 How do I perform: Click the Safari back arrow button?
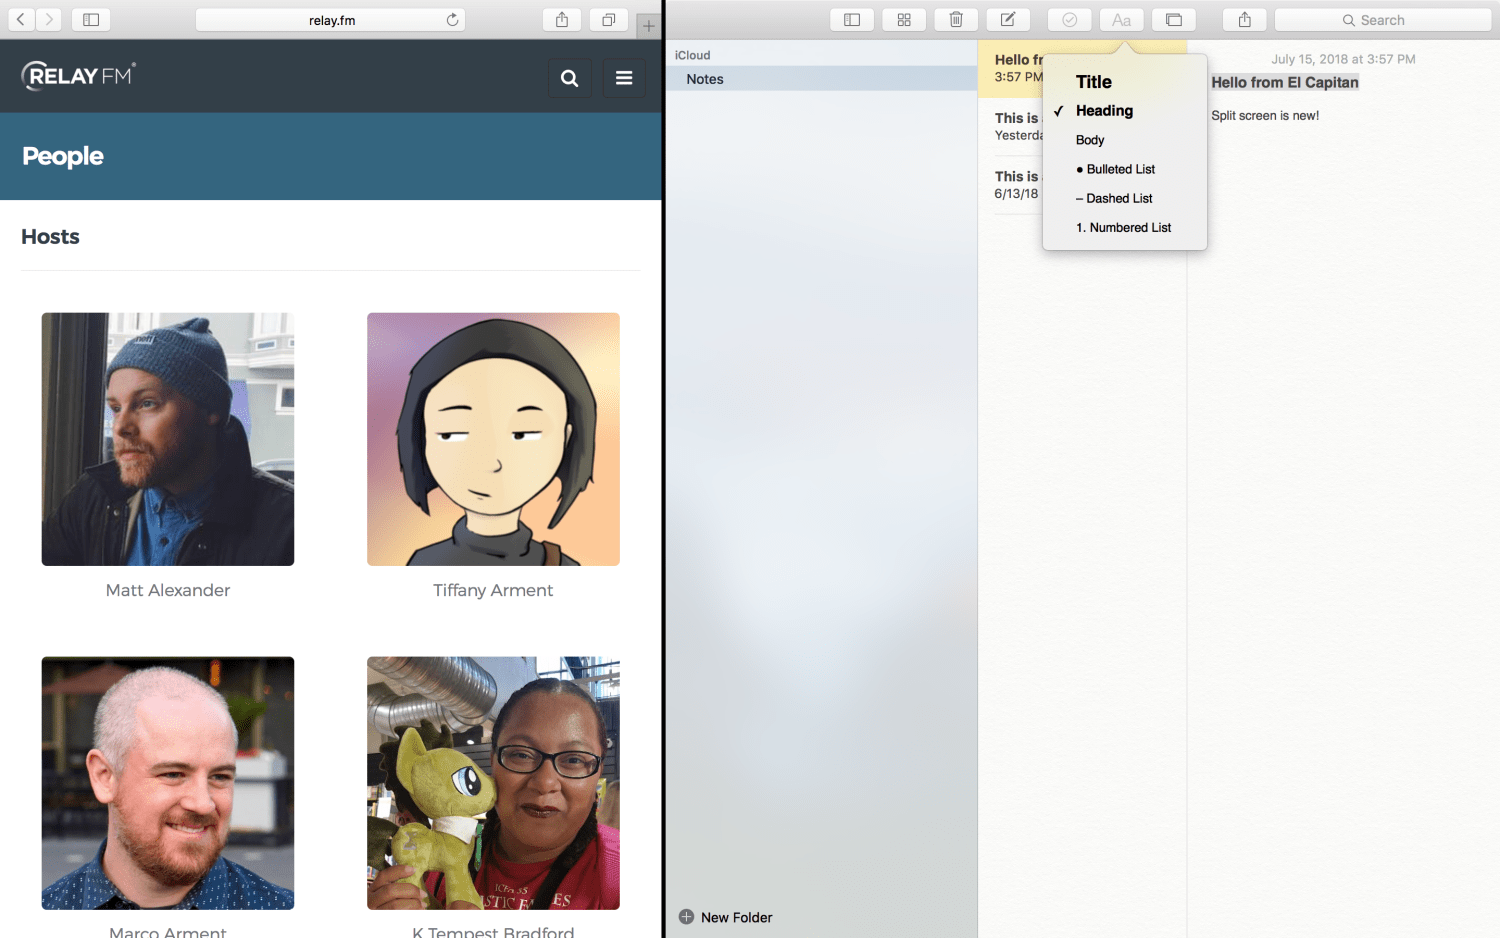tap(21, 20)
